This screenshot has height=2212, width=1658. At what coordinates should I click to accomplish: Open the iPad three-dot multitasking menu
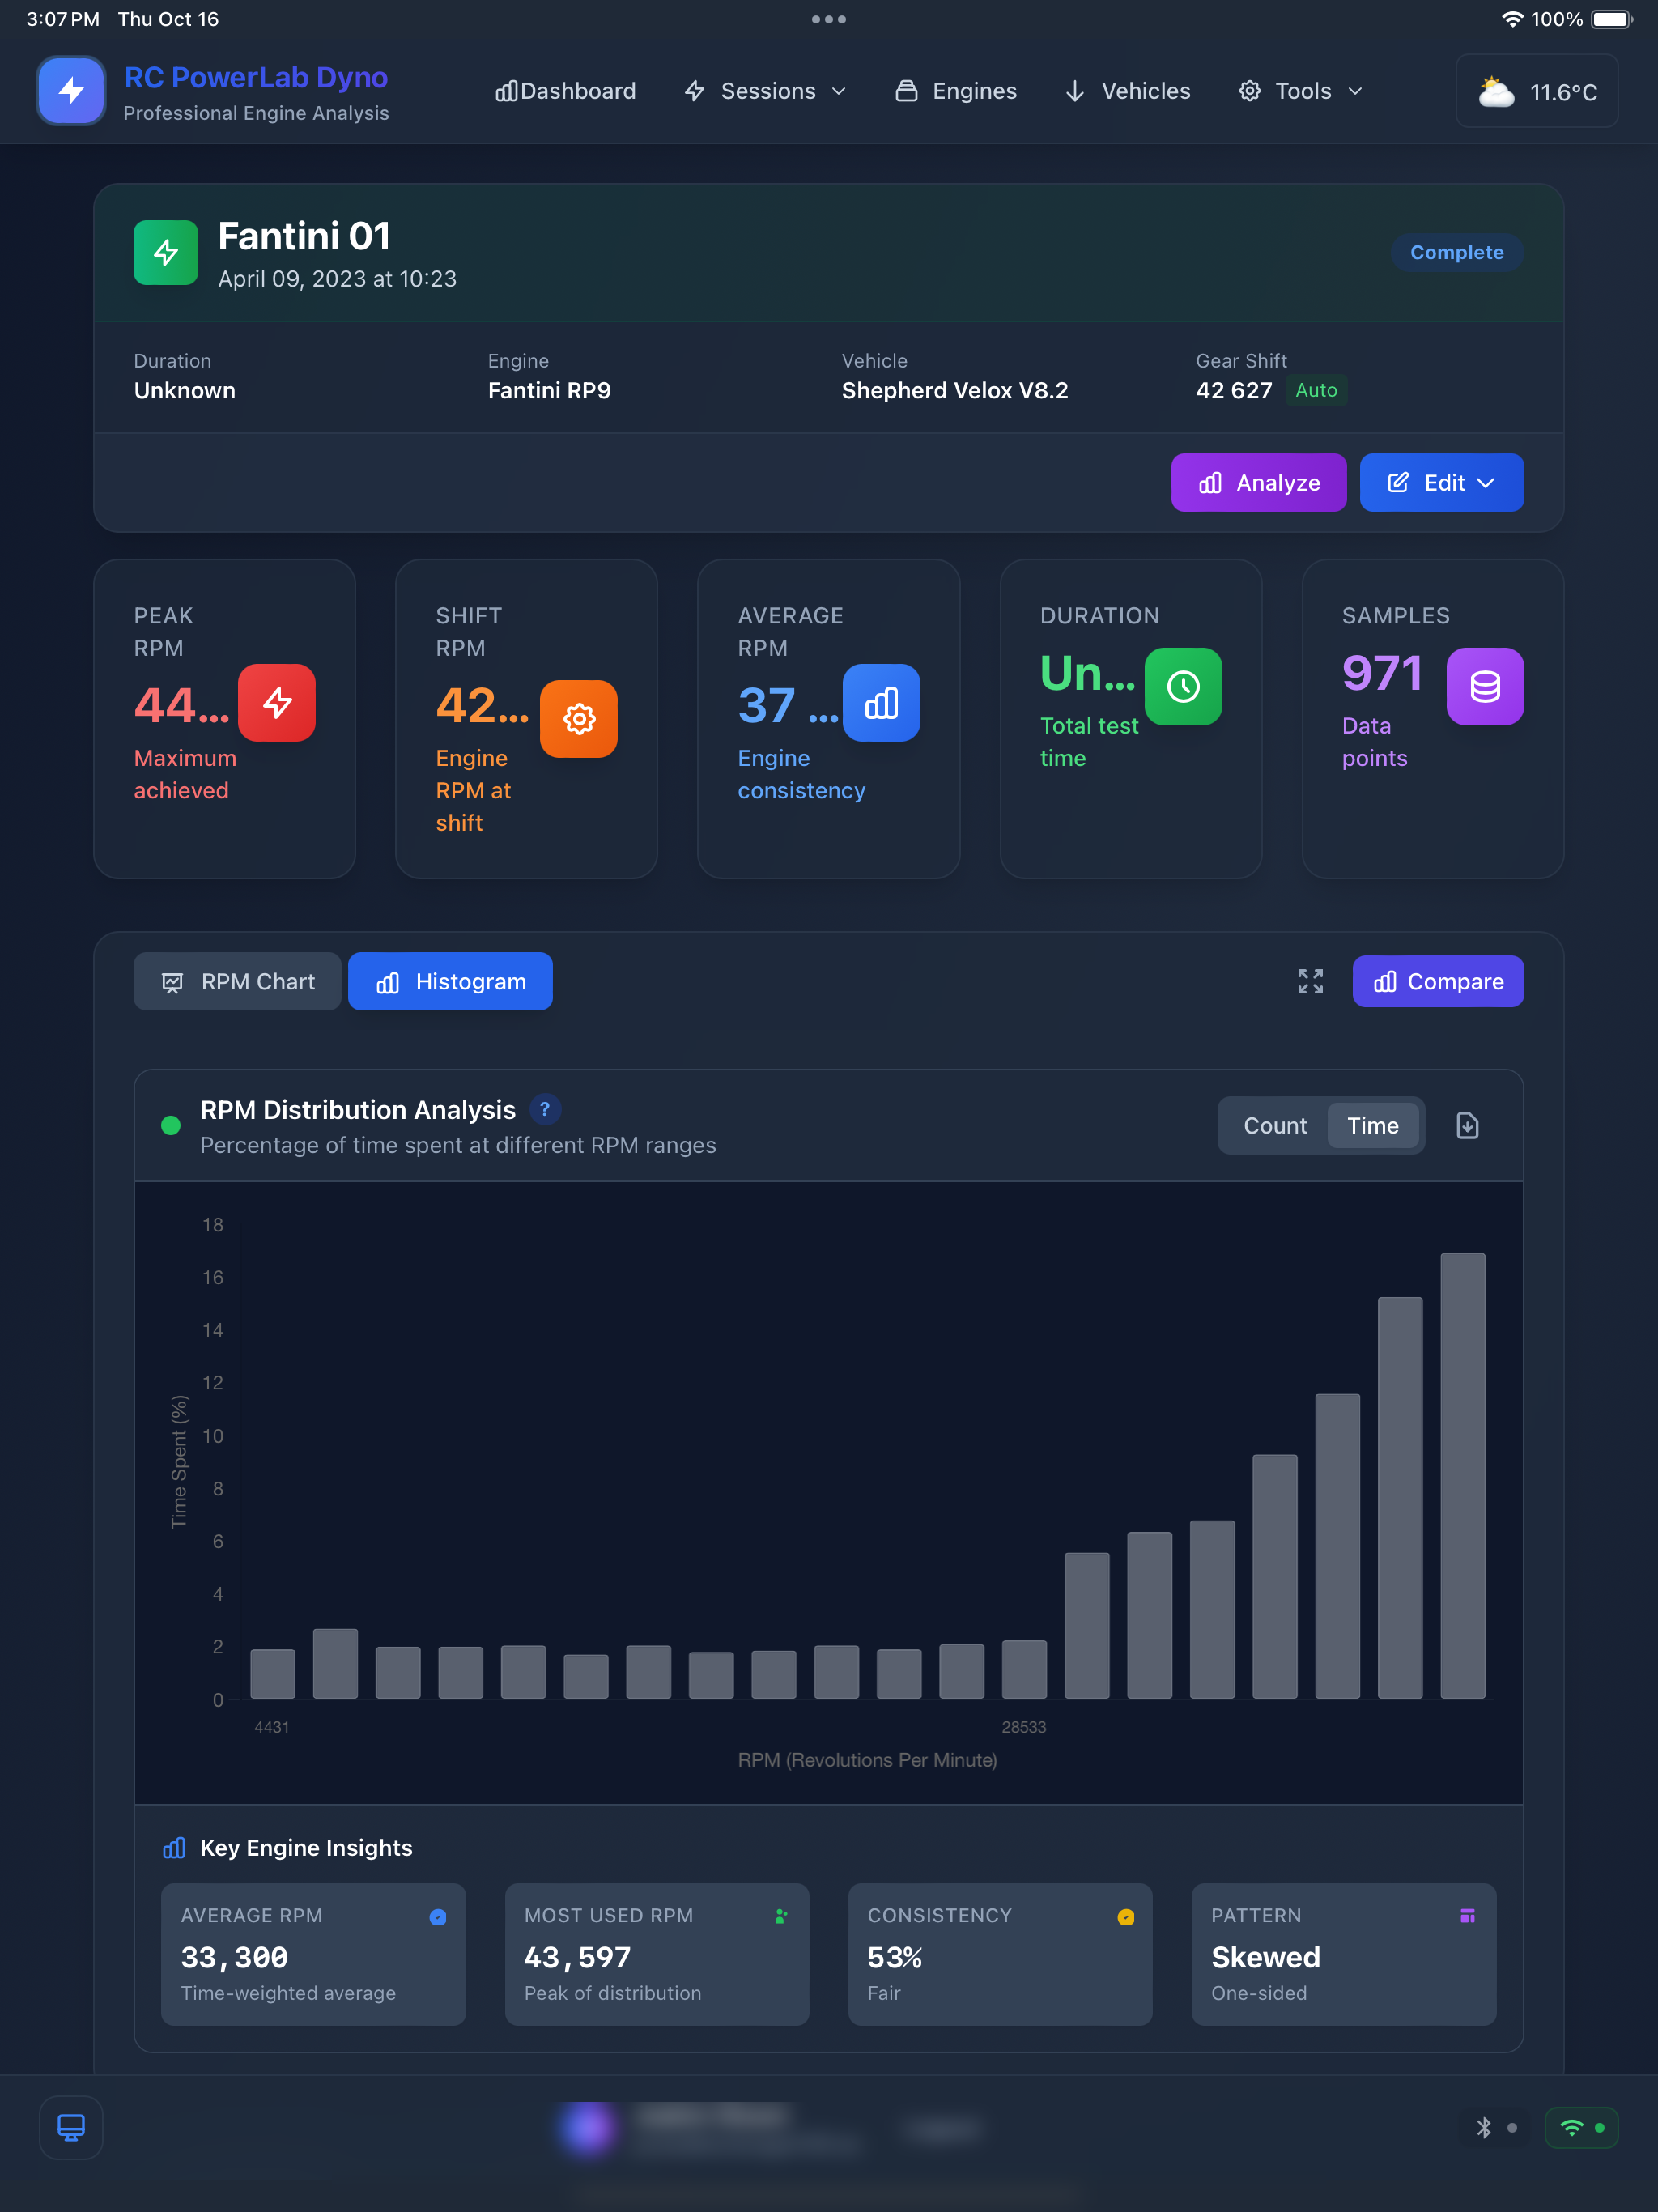[829, 19]
